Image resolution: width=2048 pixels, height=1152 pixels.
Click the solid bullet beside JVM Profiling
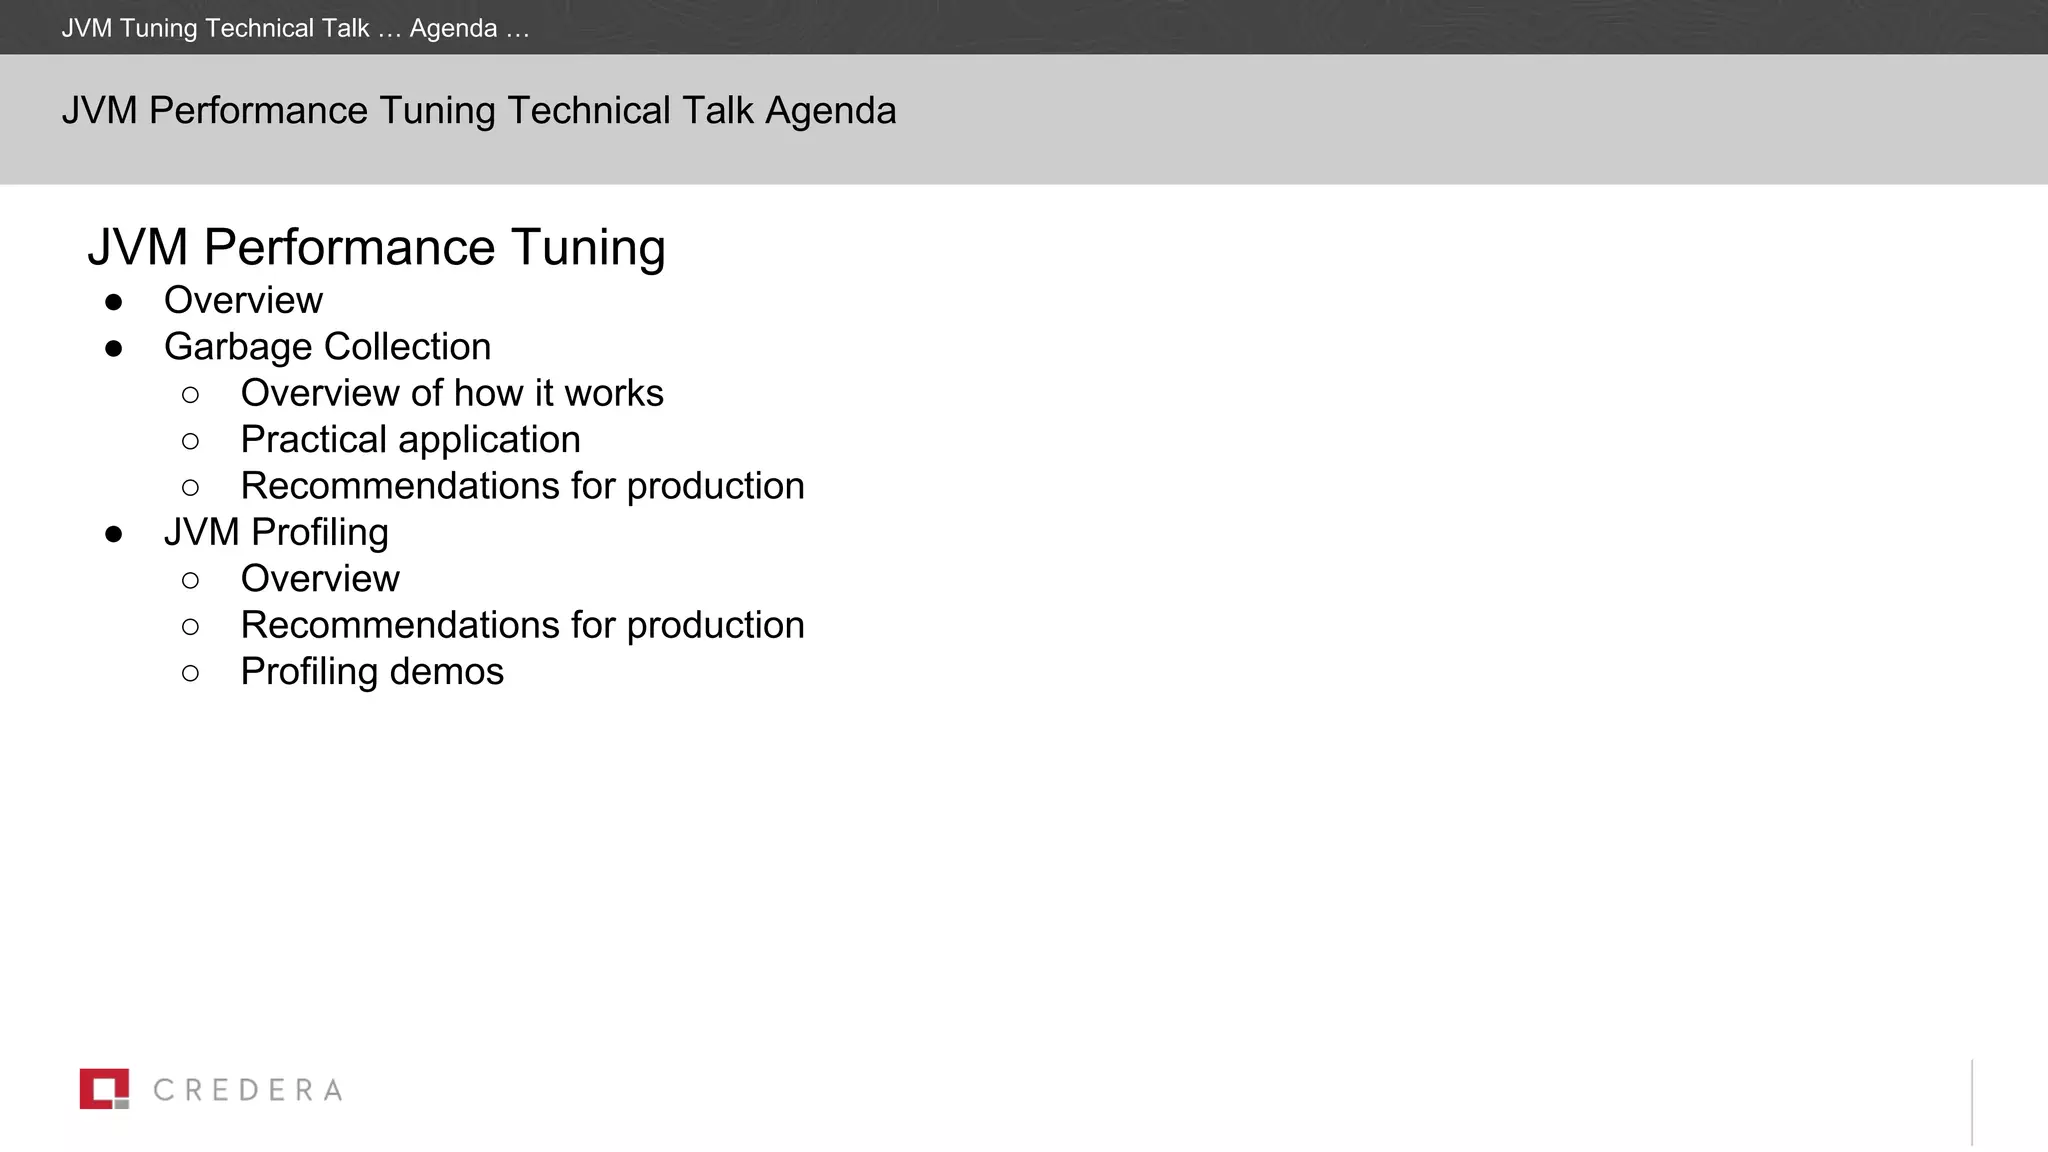click(x=114, y=534)
